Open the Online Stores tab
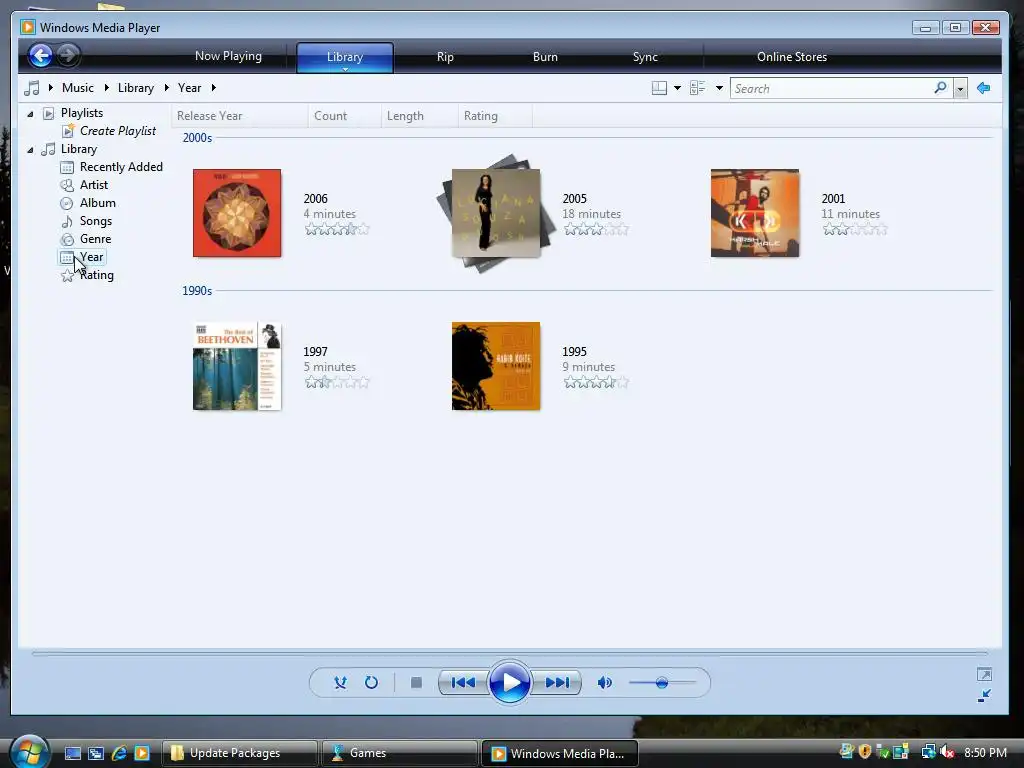The image size is (1024, 768). pos(792,57)
